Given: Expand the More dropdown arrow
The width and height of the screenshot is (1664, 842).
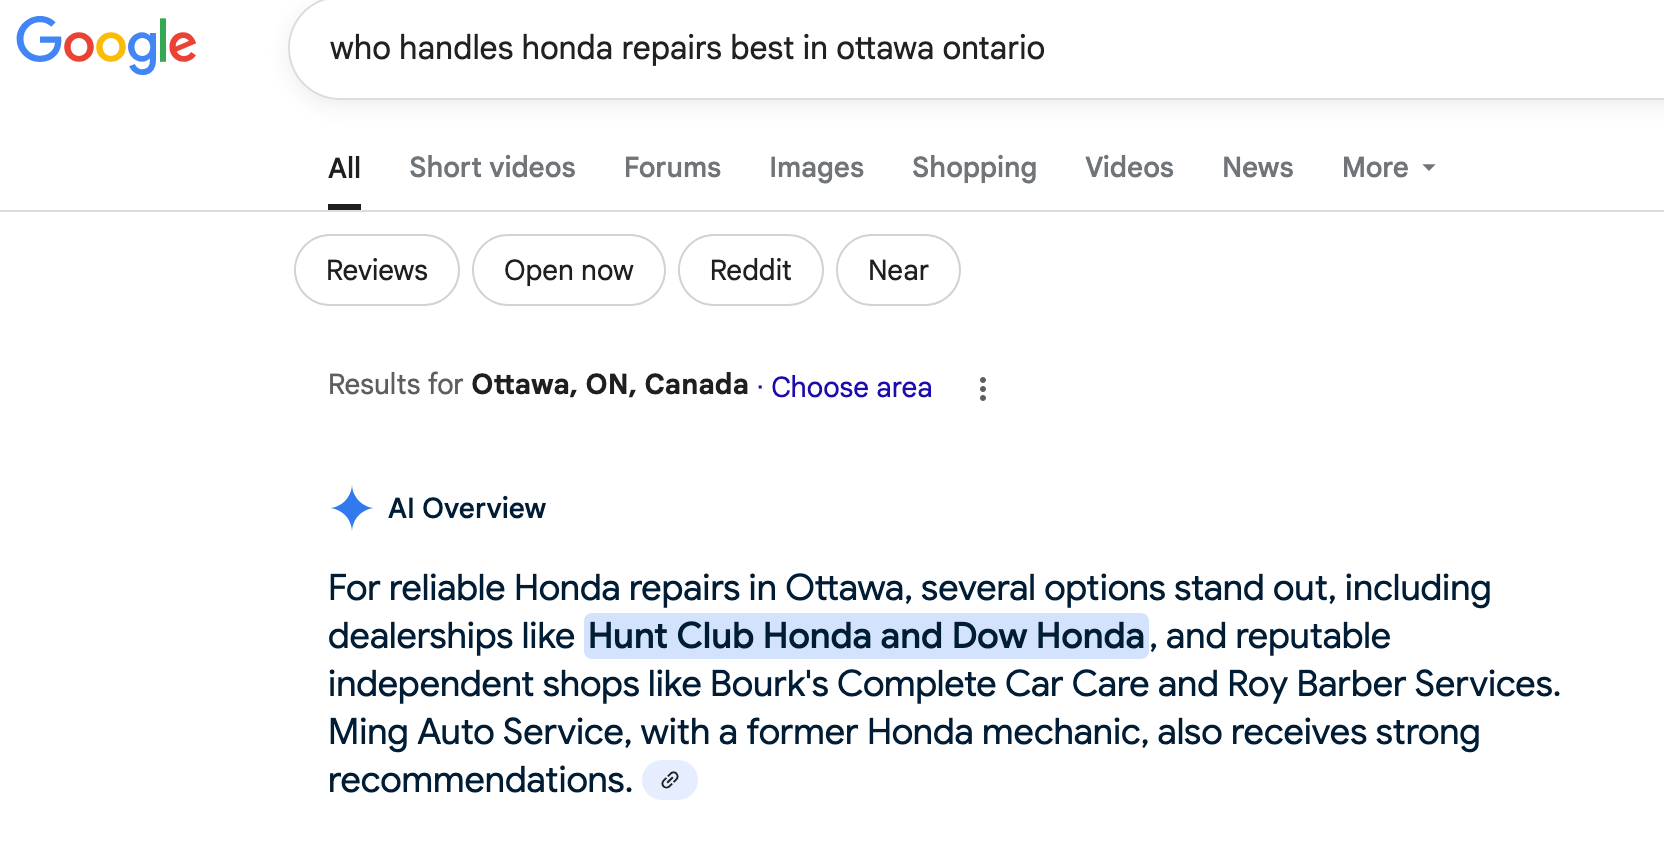Looking at the screenshot, I should 1429,168.
